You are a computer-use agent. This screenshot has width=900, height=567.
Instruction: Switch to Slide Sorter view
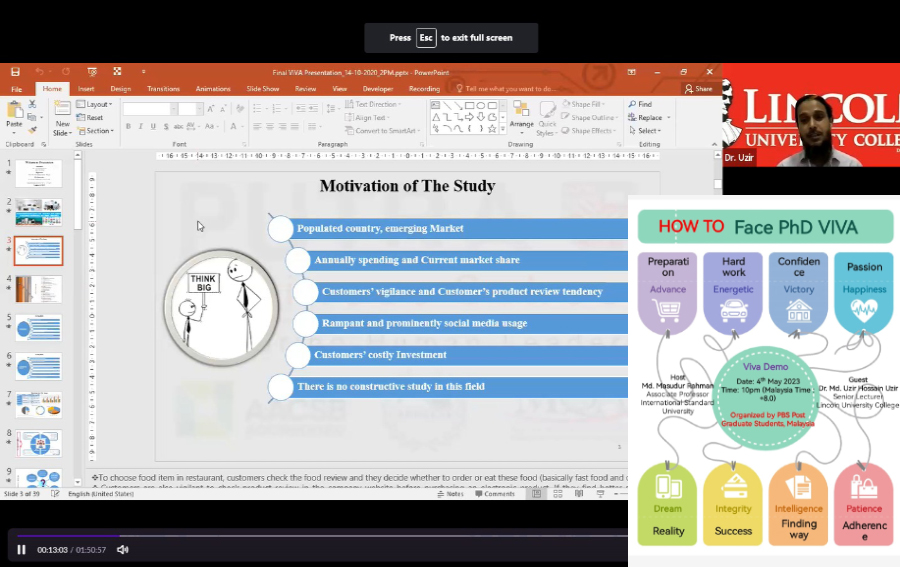558,494
